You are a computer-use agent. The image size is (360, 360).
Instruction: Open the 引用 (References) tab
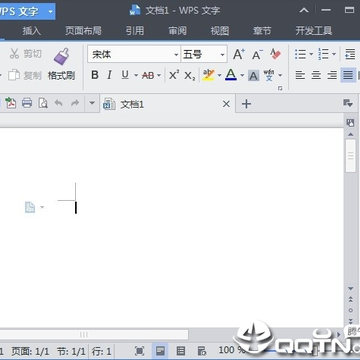click(135, 31)
